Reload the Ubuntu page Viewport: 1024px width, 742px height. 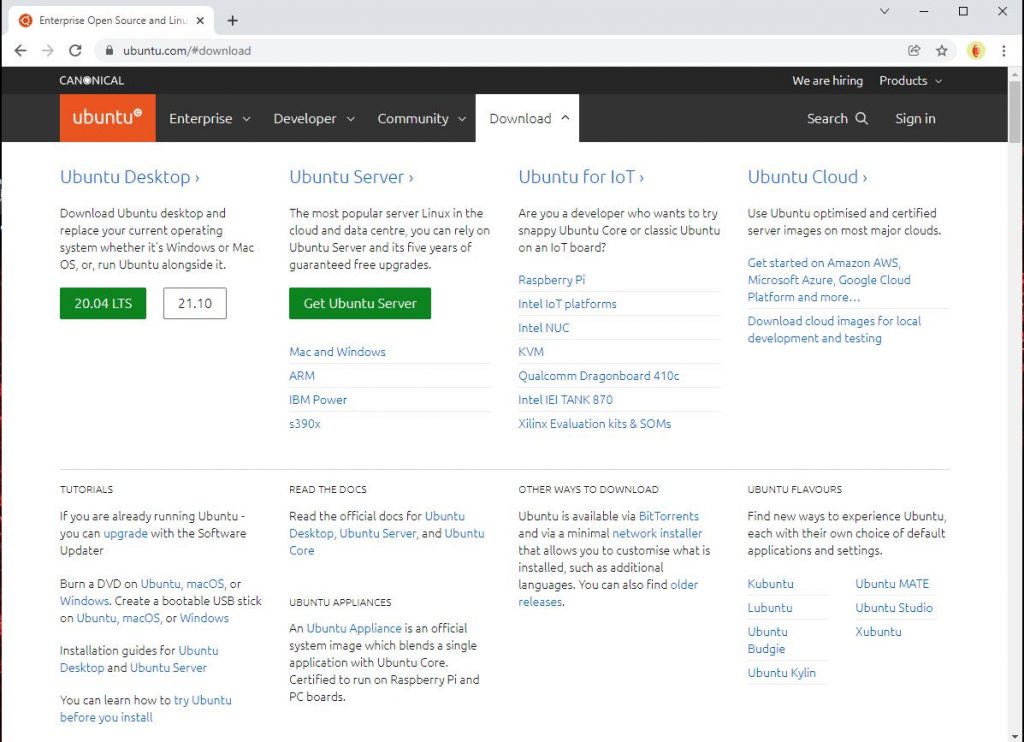pos(75,50)
